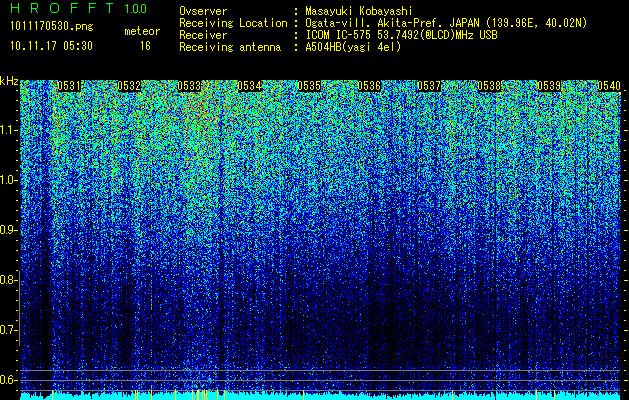Click the 0533 time marker
Viewport: 629px width, 400px height.
pyautogui.click(x=189, y=86)
